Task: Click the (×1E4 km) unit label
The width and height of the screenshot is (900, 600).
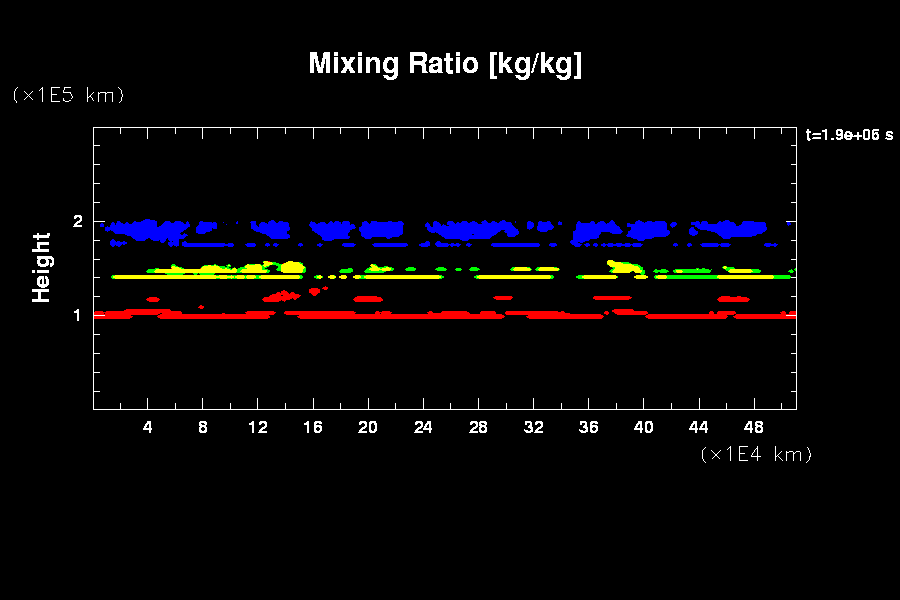Action: tap(756, 454)
